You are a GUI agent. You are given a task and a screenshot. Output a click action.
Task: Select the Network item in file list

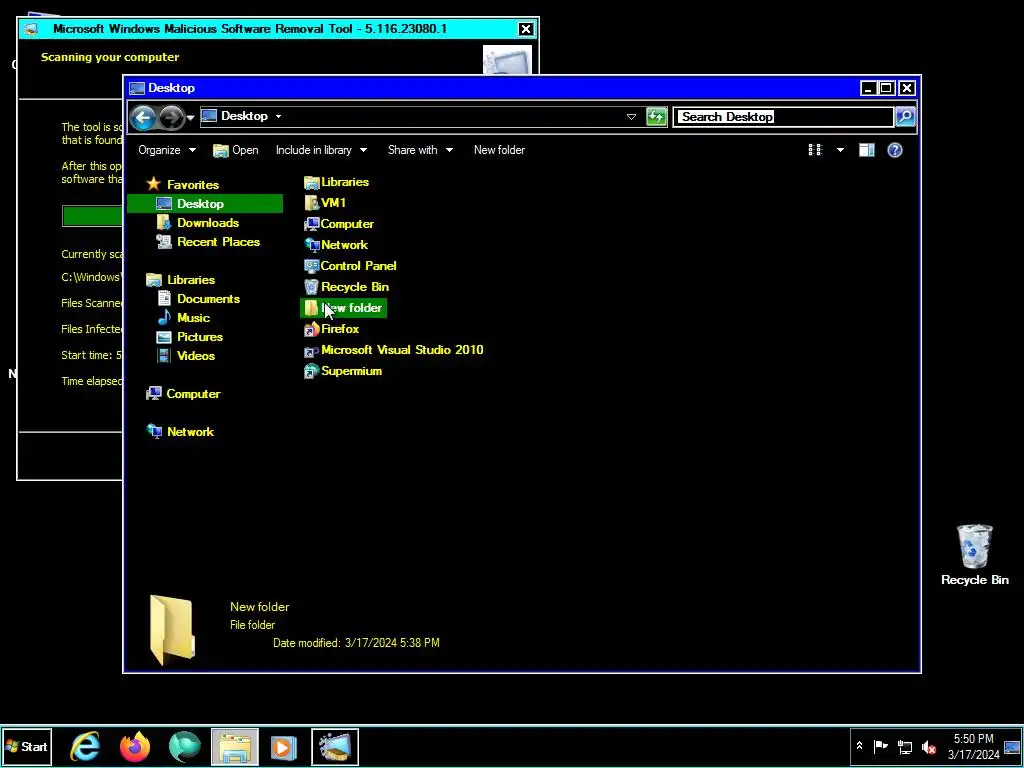point(336,245)
